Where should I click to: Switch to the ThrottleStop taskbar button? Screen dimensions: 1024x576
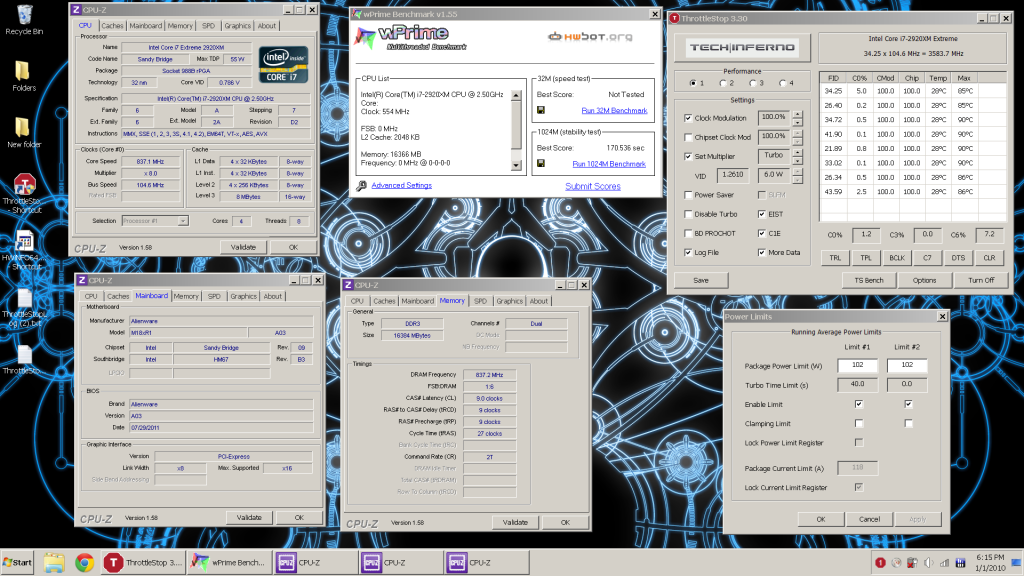coord(143,562)
